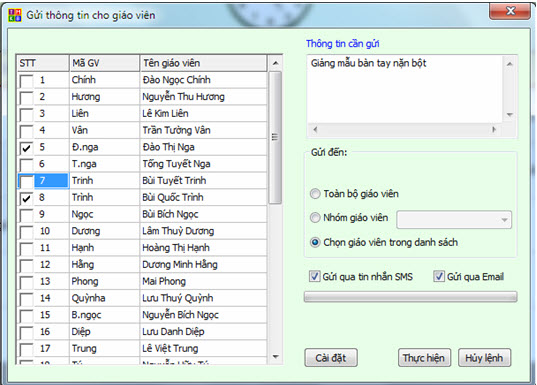This screenshot has height=385, width=537.
Task: Click the name Lê Việt Trung
Action: (170, 348)
